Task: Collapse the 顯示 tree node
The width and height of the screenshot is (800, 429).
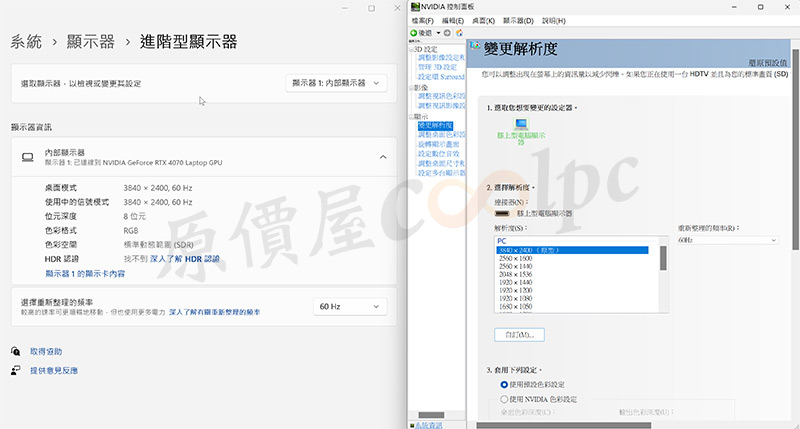Action: 411,117
